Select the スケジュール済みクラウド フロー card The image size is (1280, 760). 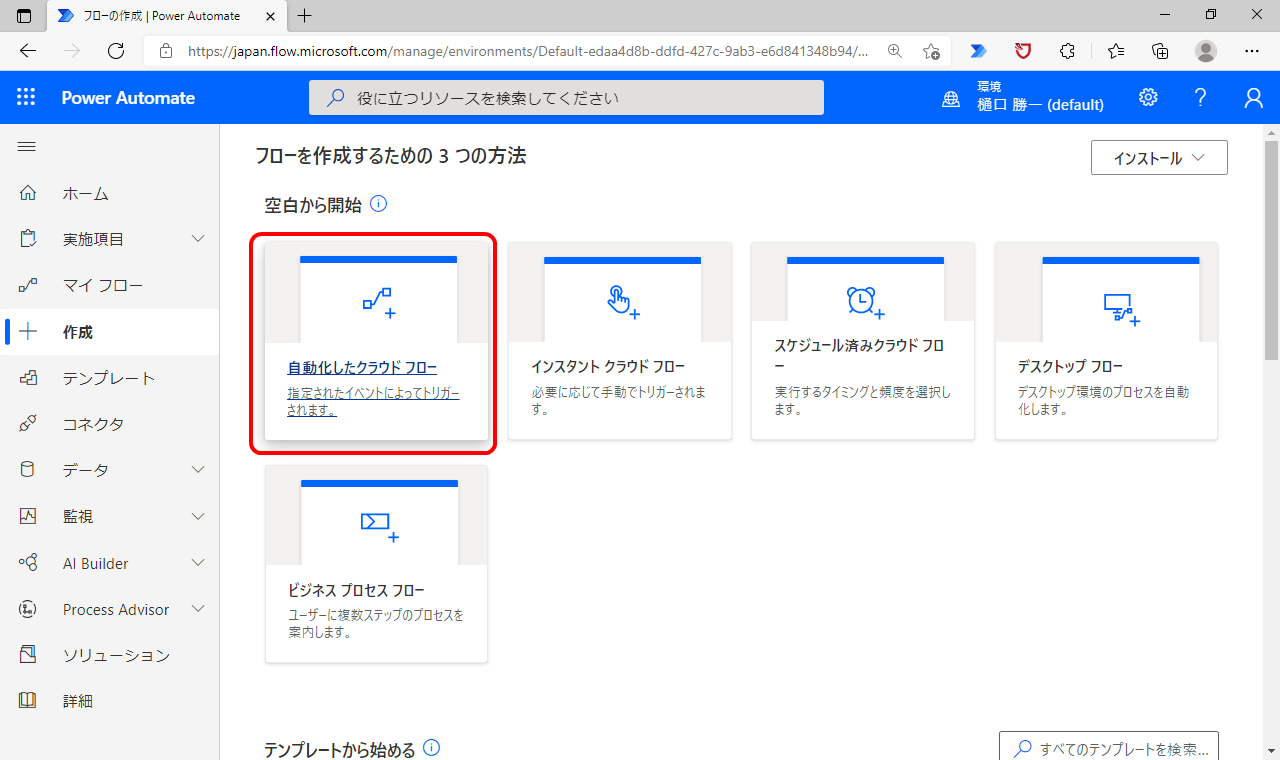click(863, 341)
